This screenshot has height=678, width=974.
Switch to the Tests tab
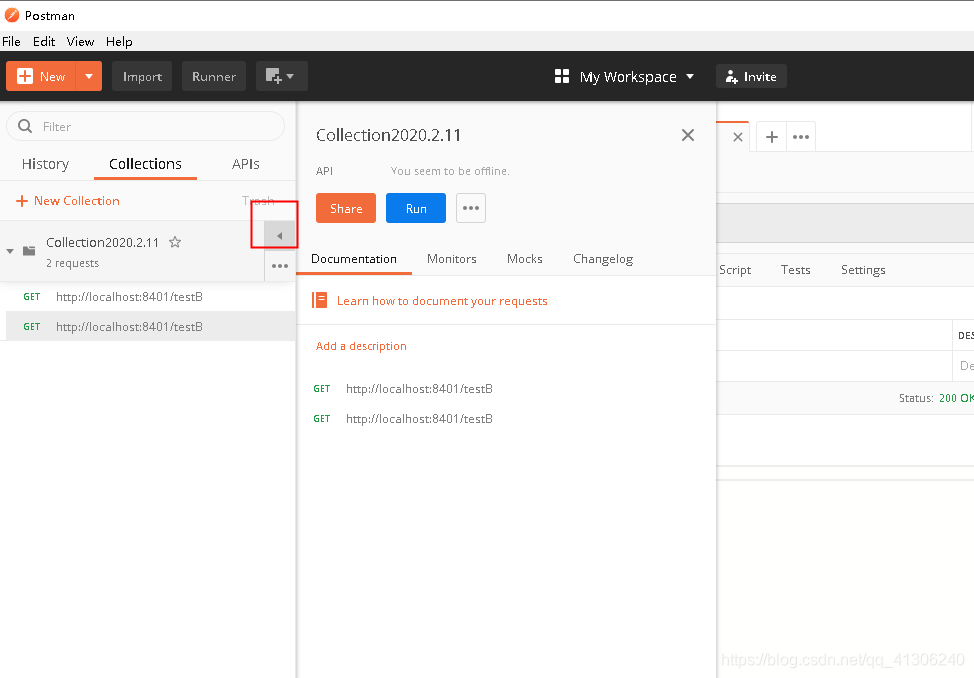coord(796,270)
